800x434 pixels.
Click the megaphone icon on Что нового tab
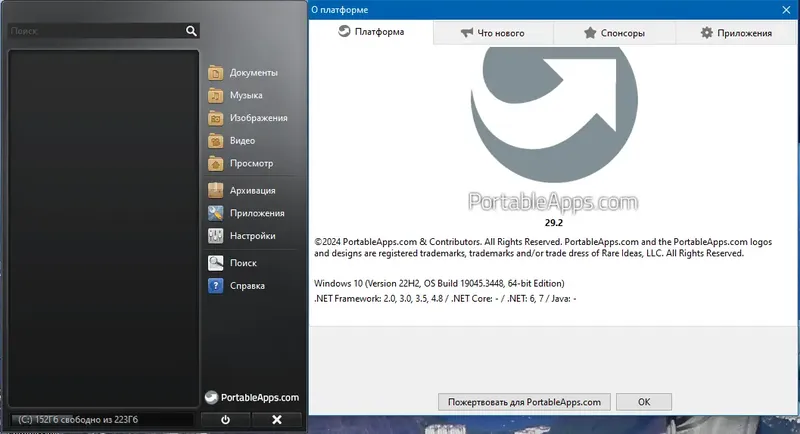[x=467, y=33]
